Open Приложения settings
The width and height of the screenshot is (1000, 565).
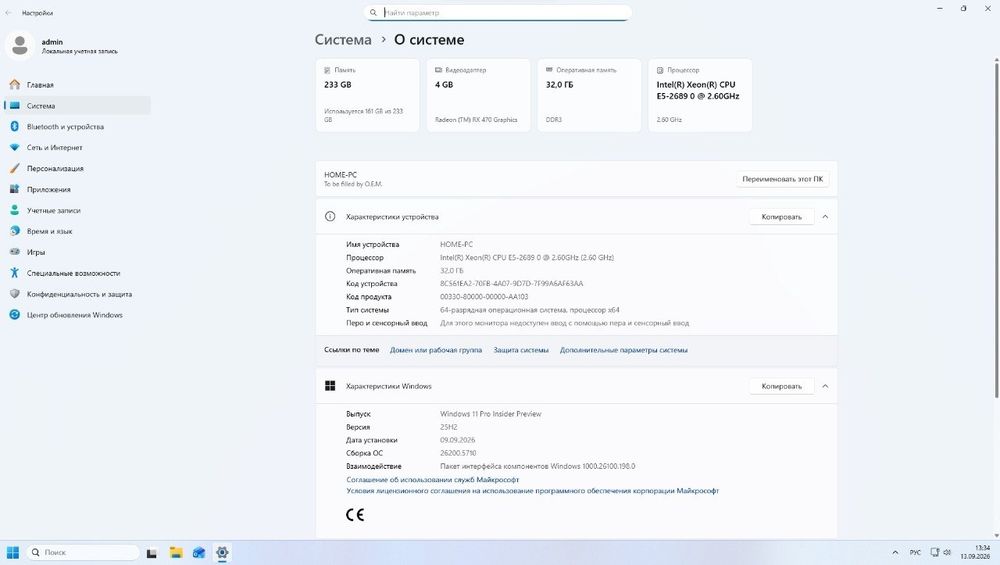click(77, 189)
